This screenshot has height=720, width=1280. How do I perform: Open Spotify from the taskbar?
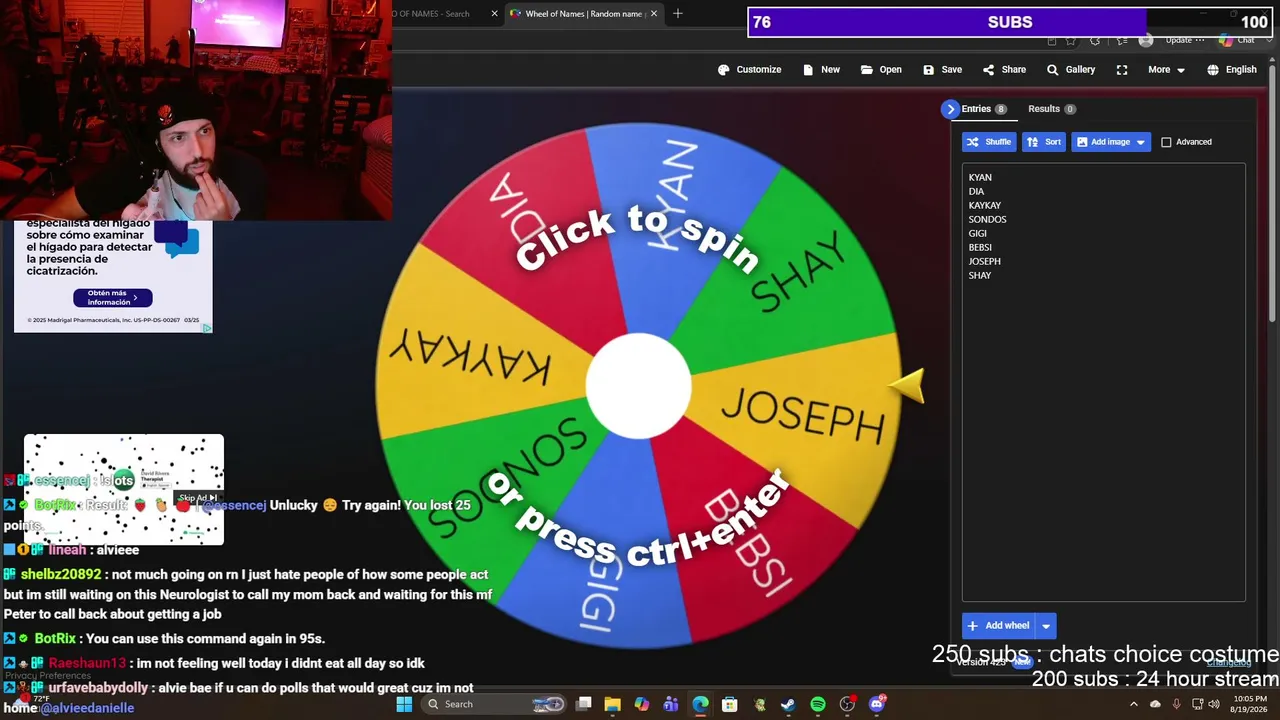818,704
